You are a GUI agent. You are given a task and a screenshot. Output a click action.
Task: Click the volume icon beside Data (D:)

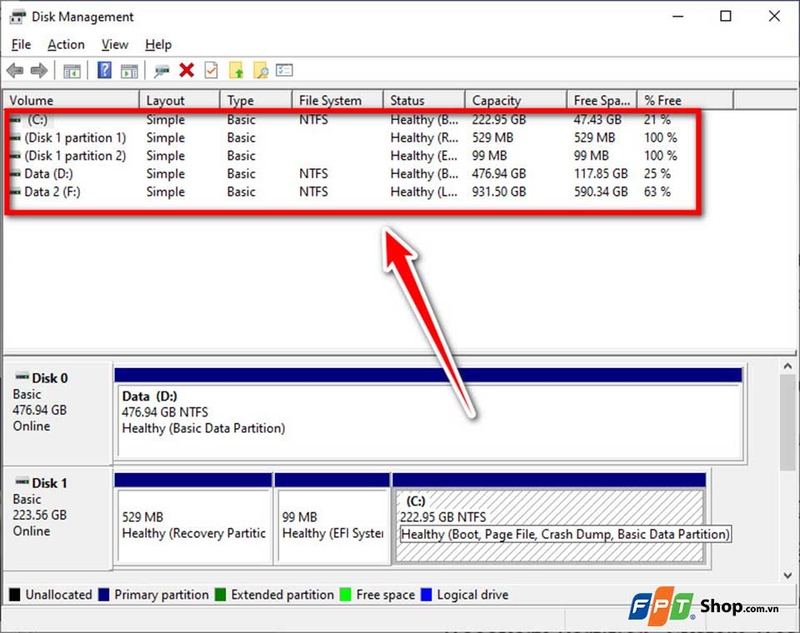click(x=16, y=174)
